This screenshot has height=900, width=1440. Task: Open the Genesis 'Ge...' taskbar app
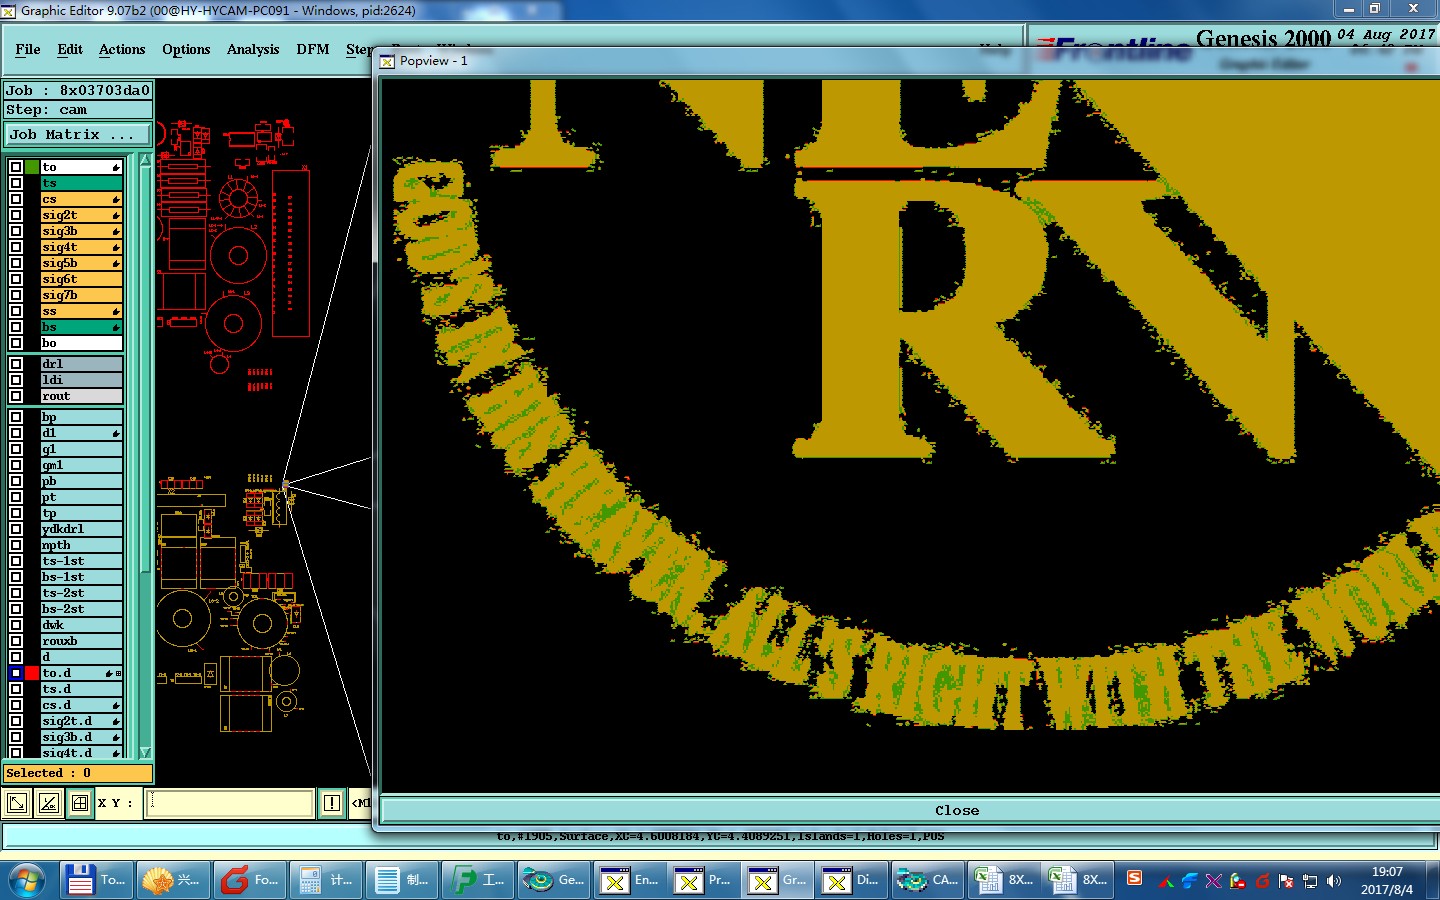[553, 880]
